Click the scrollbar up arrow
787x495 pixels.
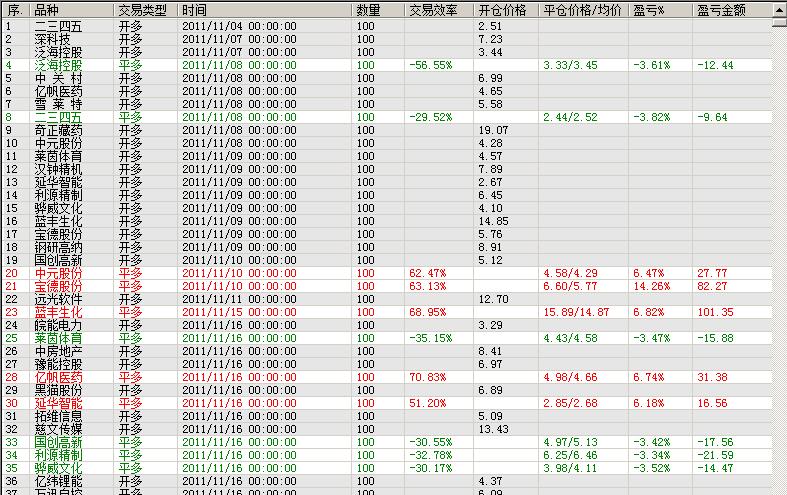coord(779,10)
